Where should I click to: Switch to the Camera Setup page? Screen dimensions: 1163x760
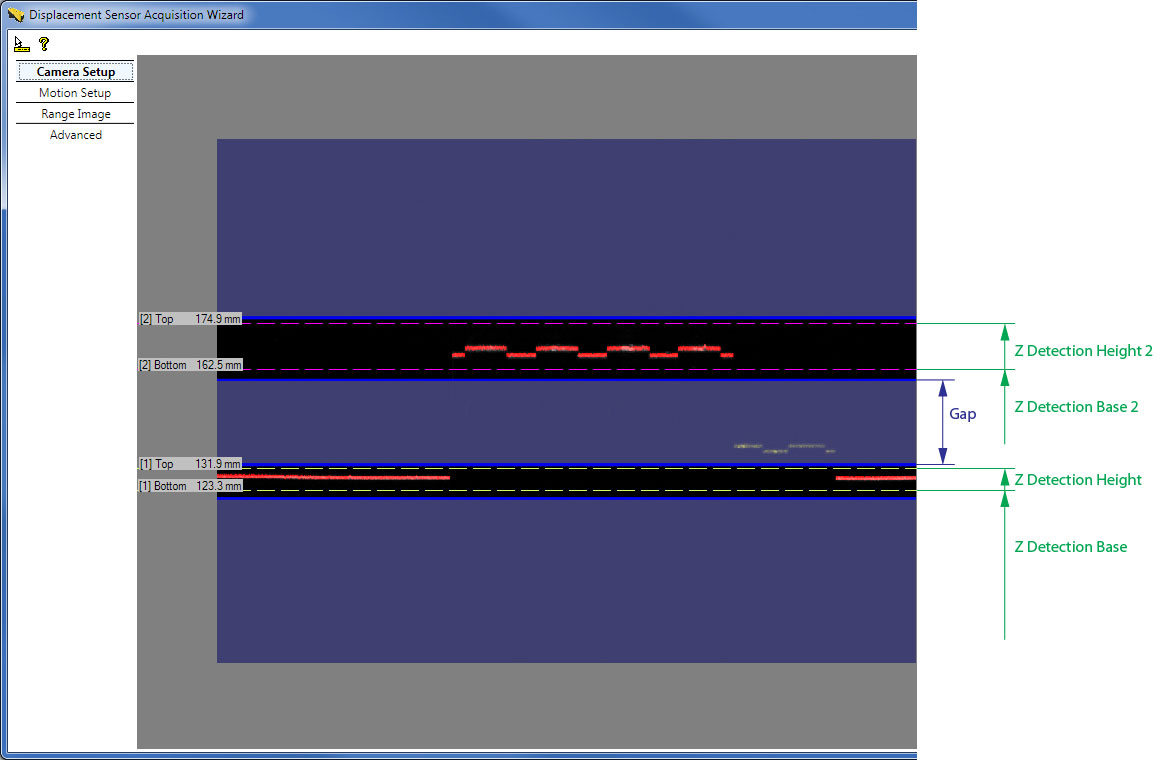coord(75,71)
